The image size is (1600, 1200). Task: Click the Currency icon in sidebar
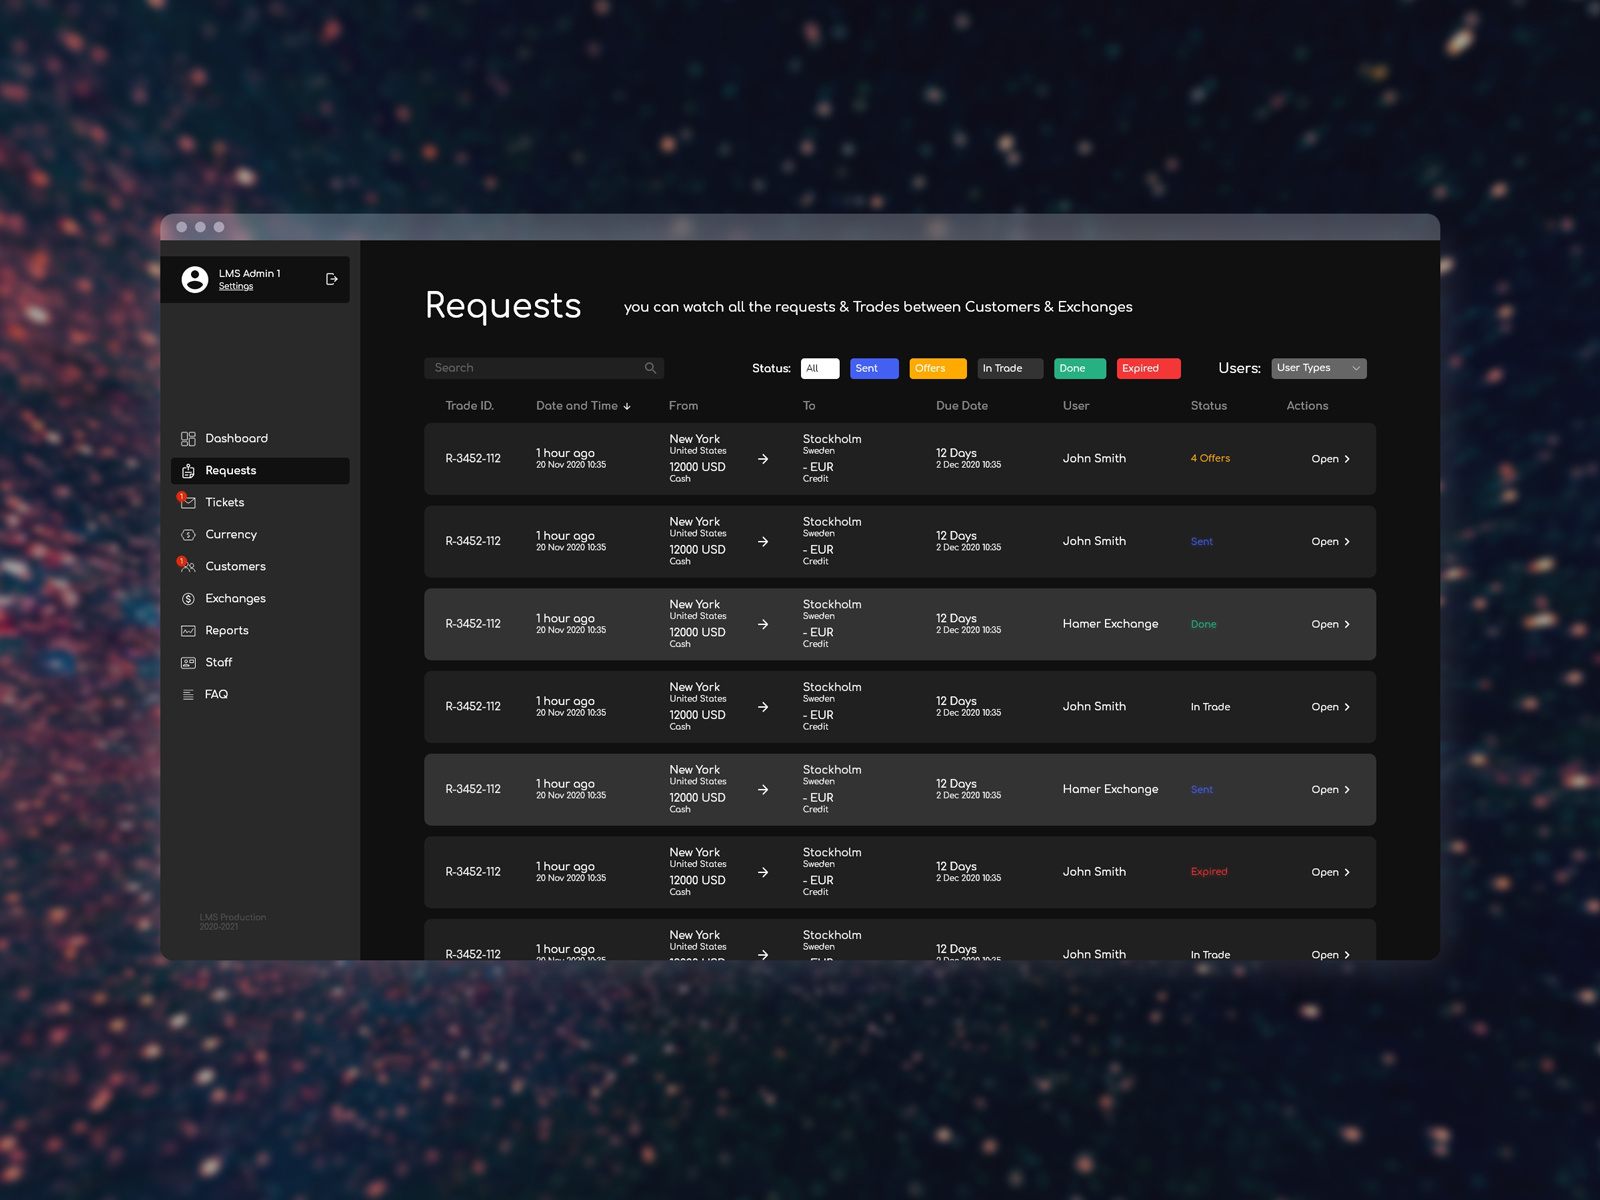(188, 535)
